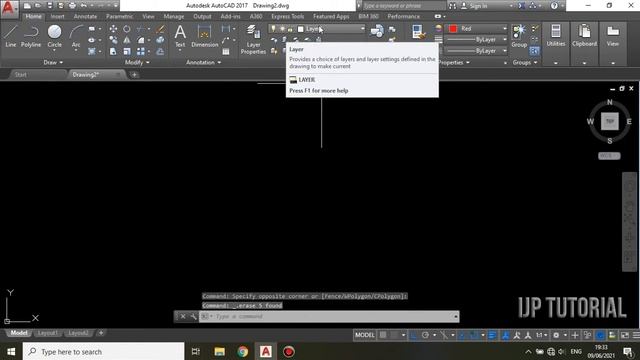
Task: Toggle grid display in status bar
Action: coord(383,335)
